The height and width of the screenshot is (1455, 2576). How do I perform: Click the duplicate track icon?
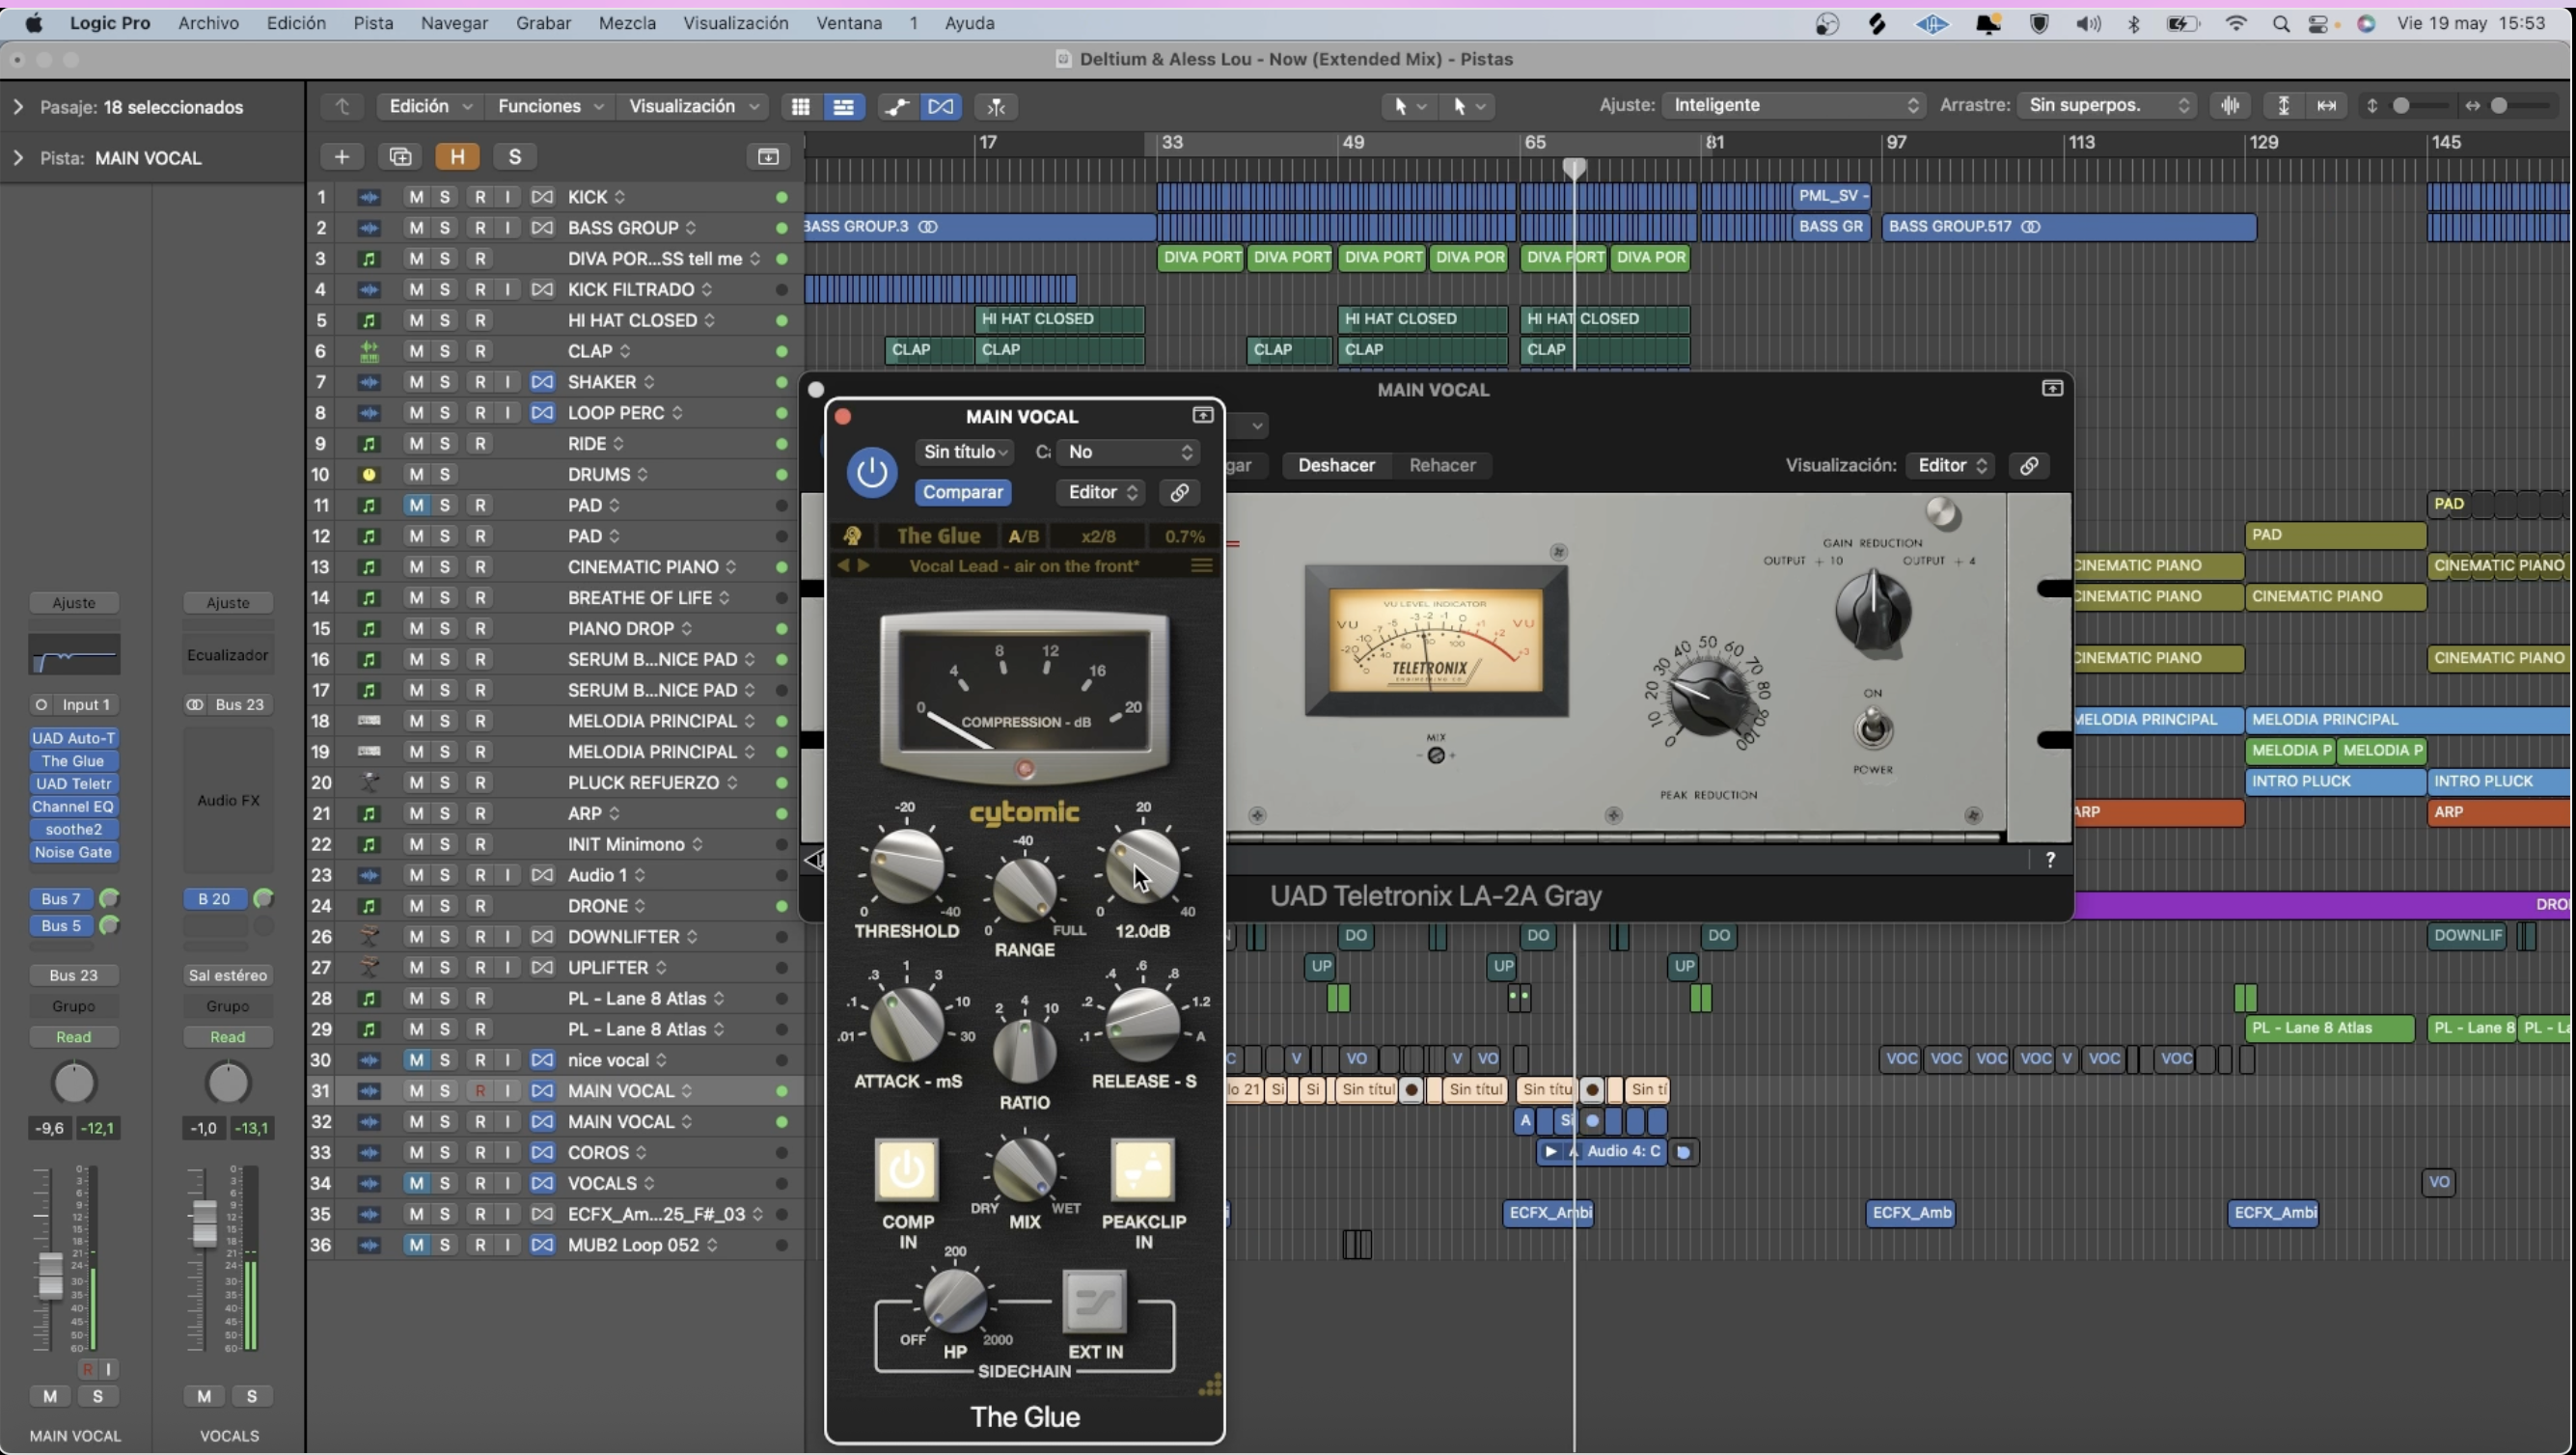[x=400, y=157]
